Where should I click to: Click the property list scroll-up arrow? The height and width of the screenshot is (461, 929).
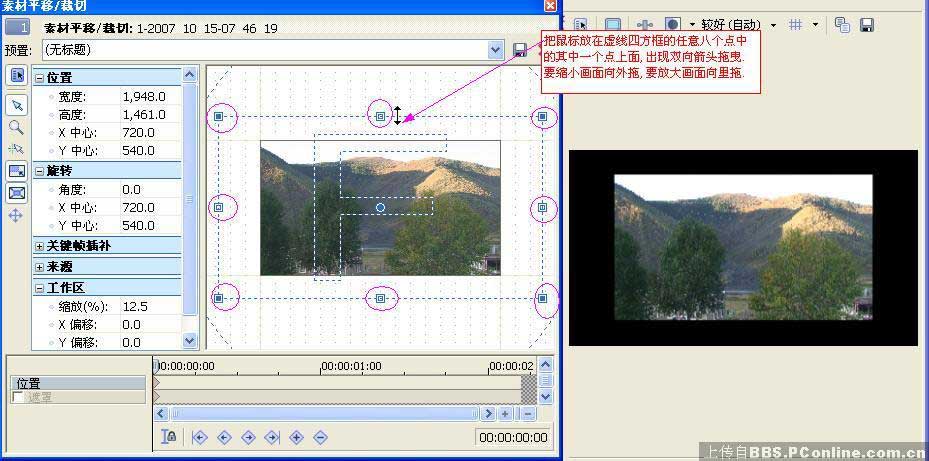tap(190, 75)
